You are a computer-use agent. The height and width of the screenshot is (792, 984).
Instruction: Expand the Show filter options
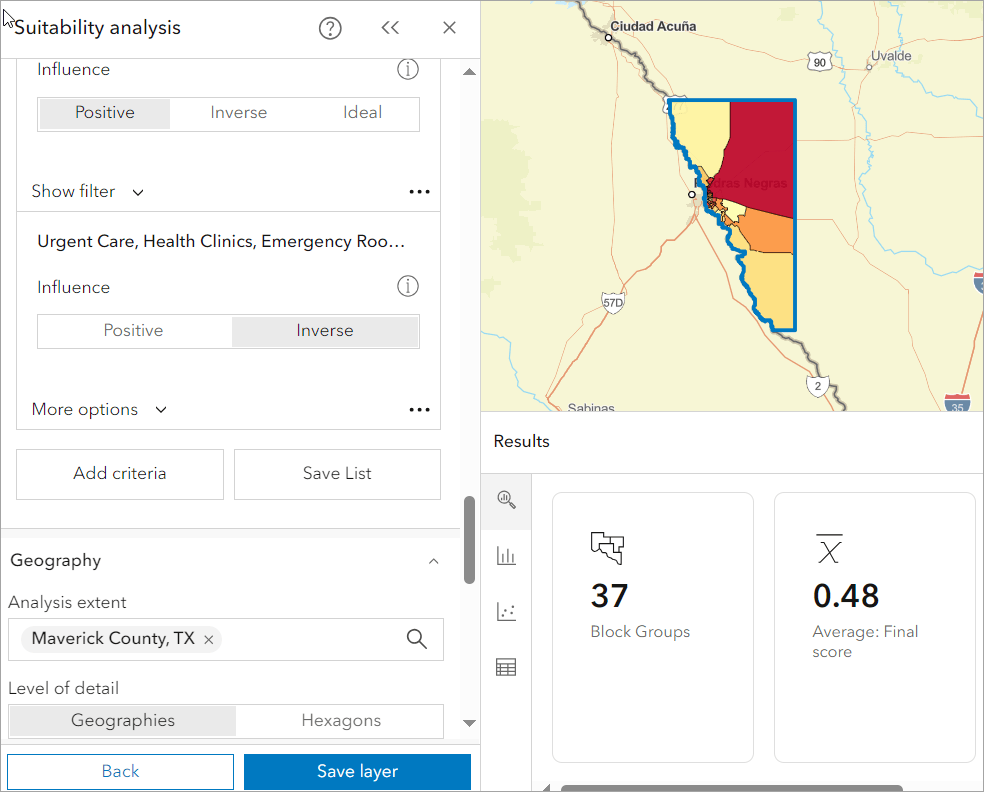(88, 191)
